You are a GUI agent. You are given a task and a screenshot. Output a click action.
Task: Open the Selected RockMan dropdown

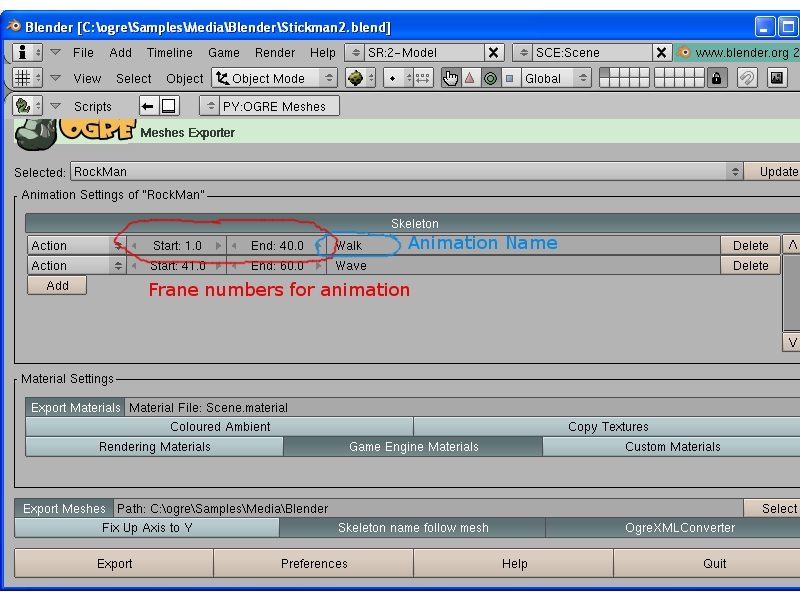click(407, 172)
